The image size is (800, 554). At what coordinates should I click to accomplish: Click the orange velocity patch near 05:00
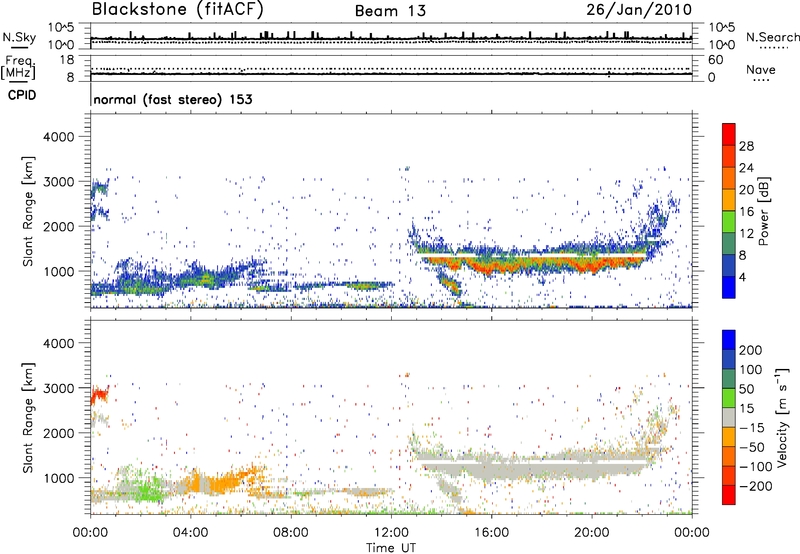[x=223, y=481]
